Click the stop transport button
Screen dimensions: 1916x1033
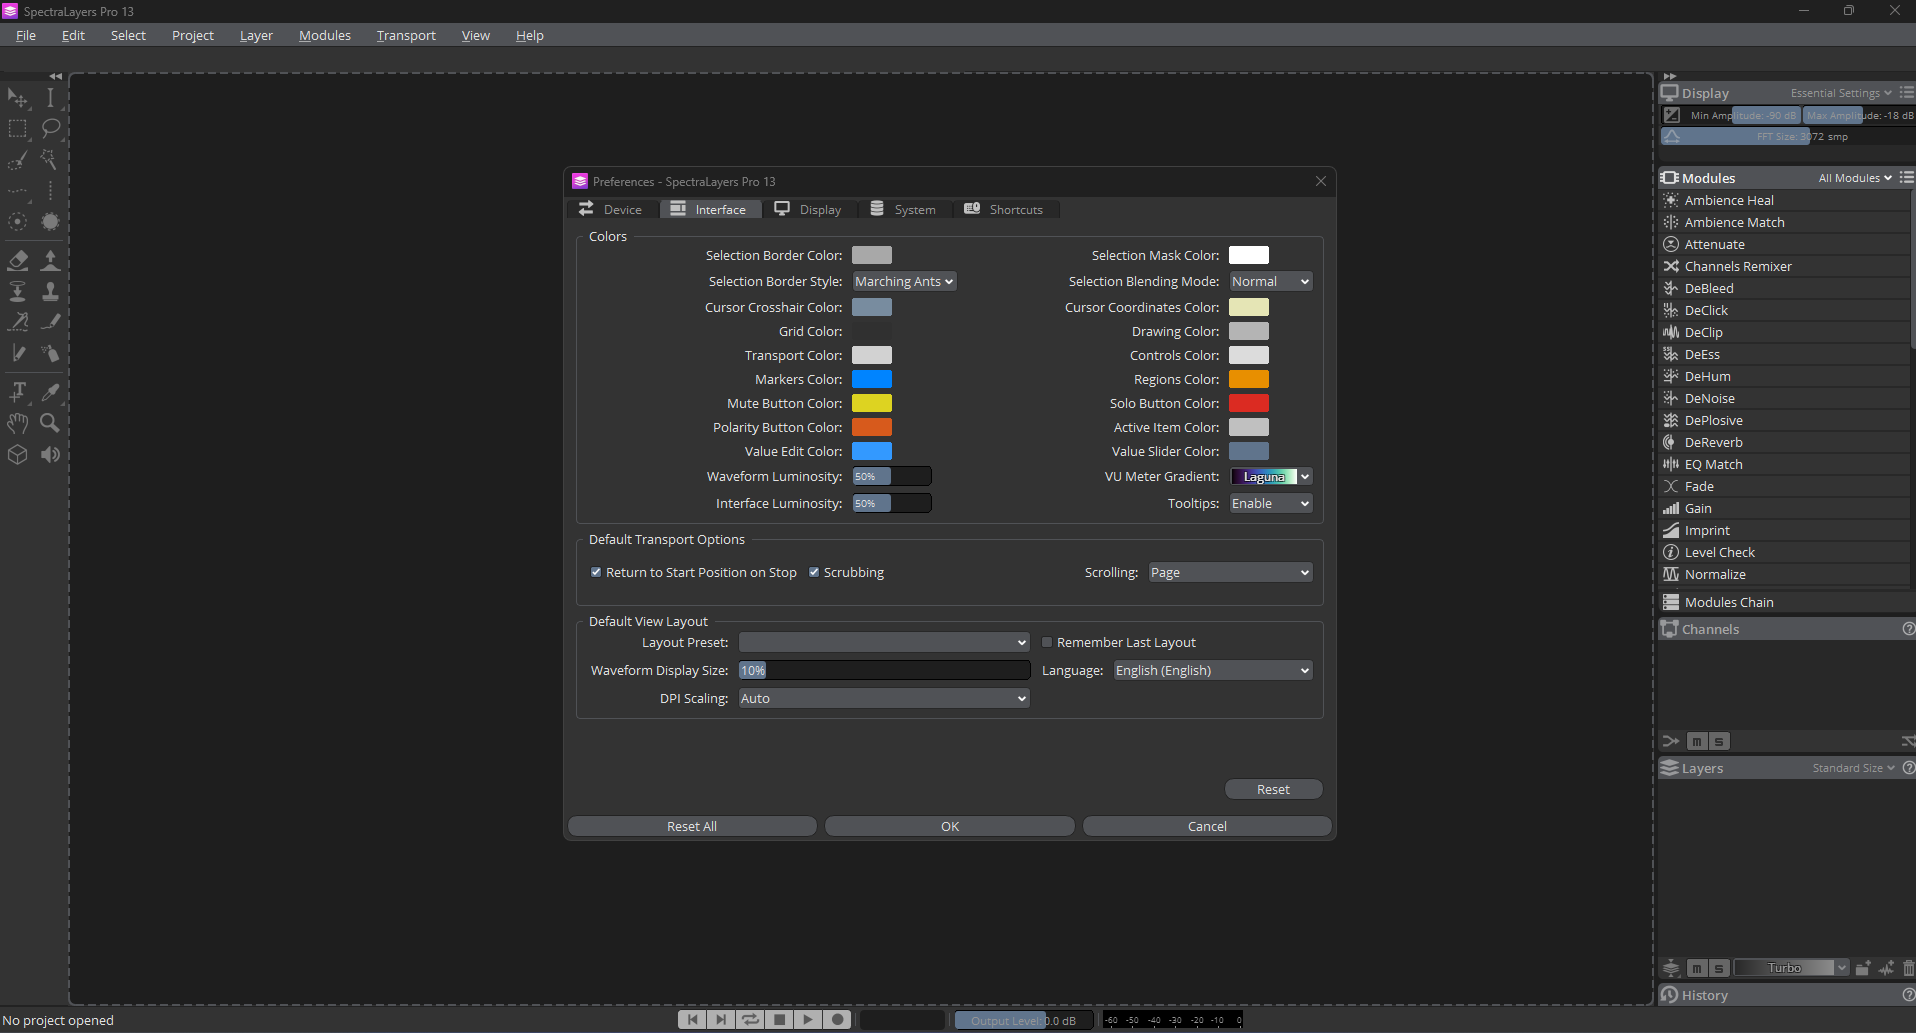click(x=779, y=1020)
